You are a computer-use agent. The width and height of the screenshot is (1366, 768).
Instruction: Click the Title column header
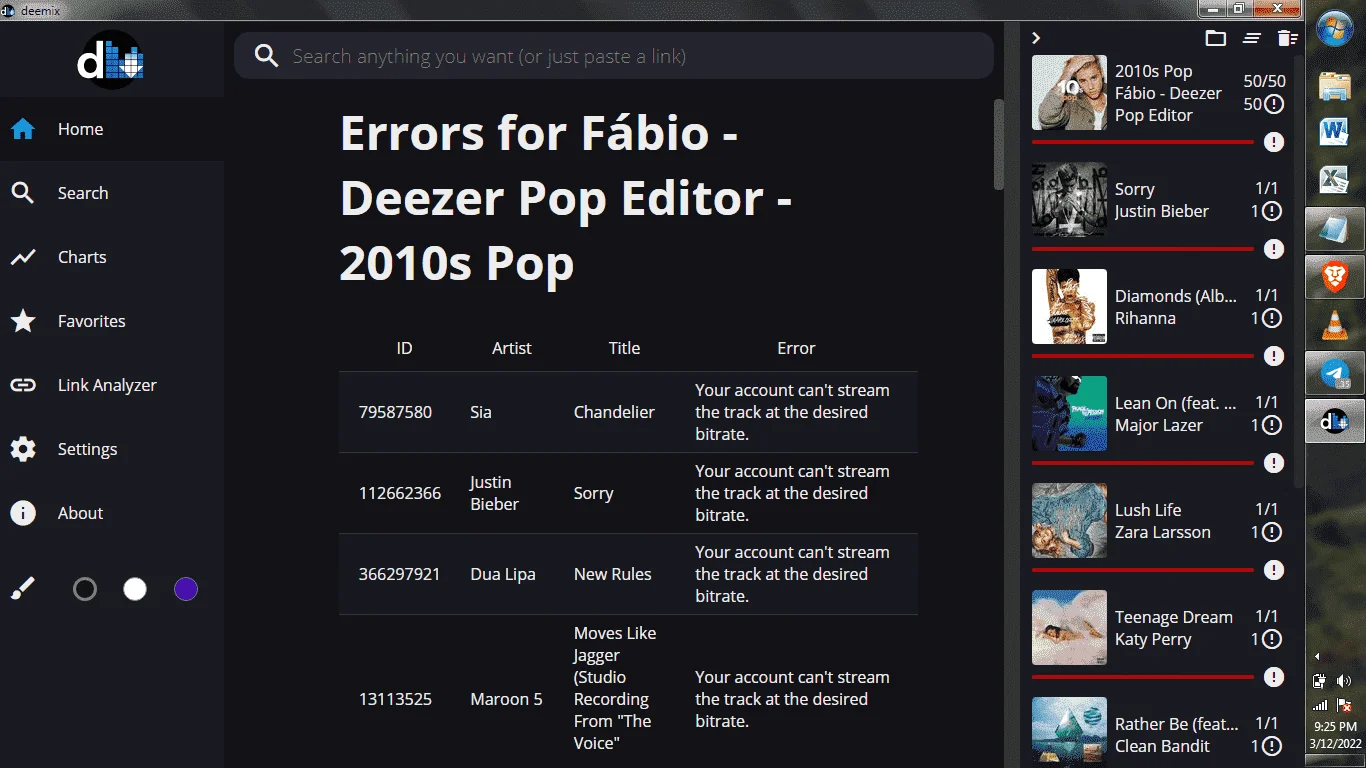click(x=624, y=348)
